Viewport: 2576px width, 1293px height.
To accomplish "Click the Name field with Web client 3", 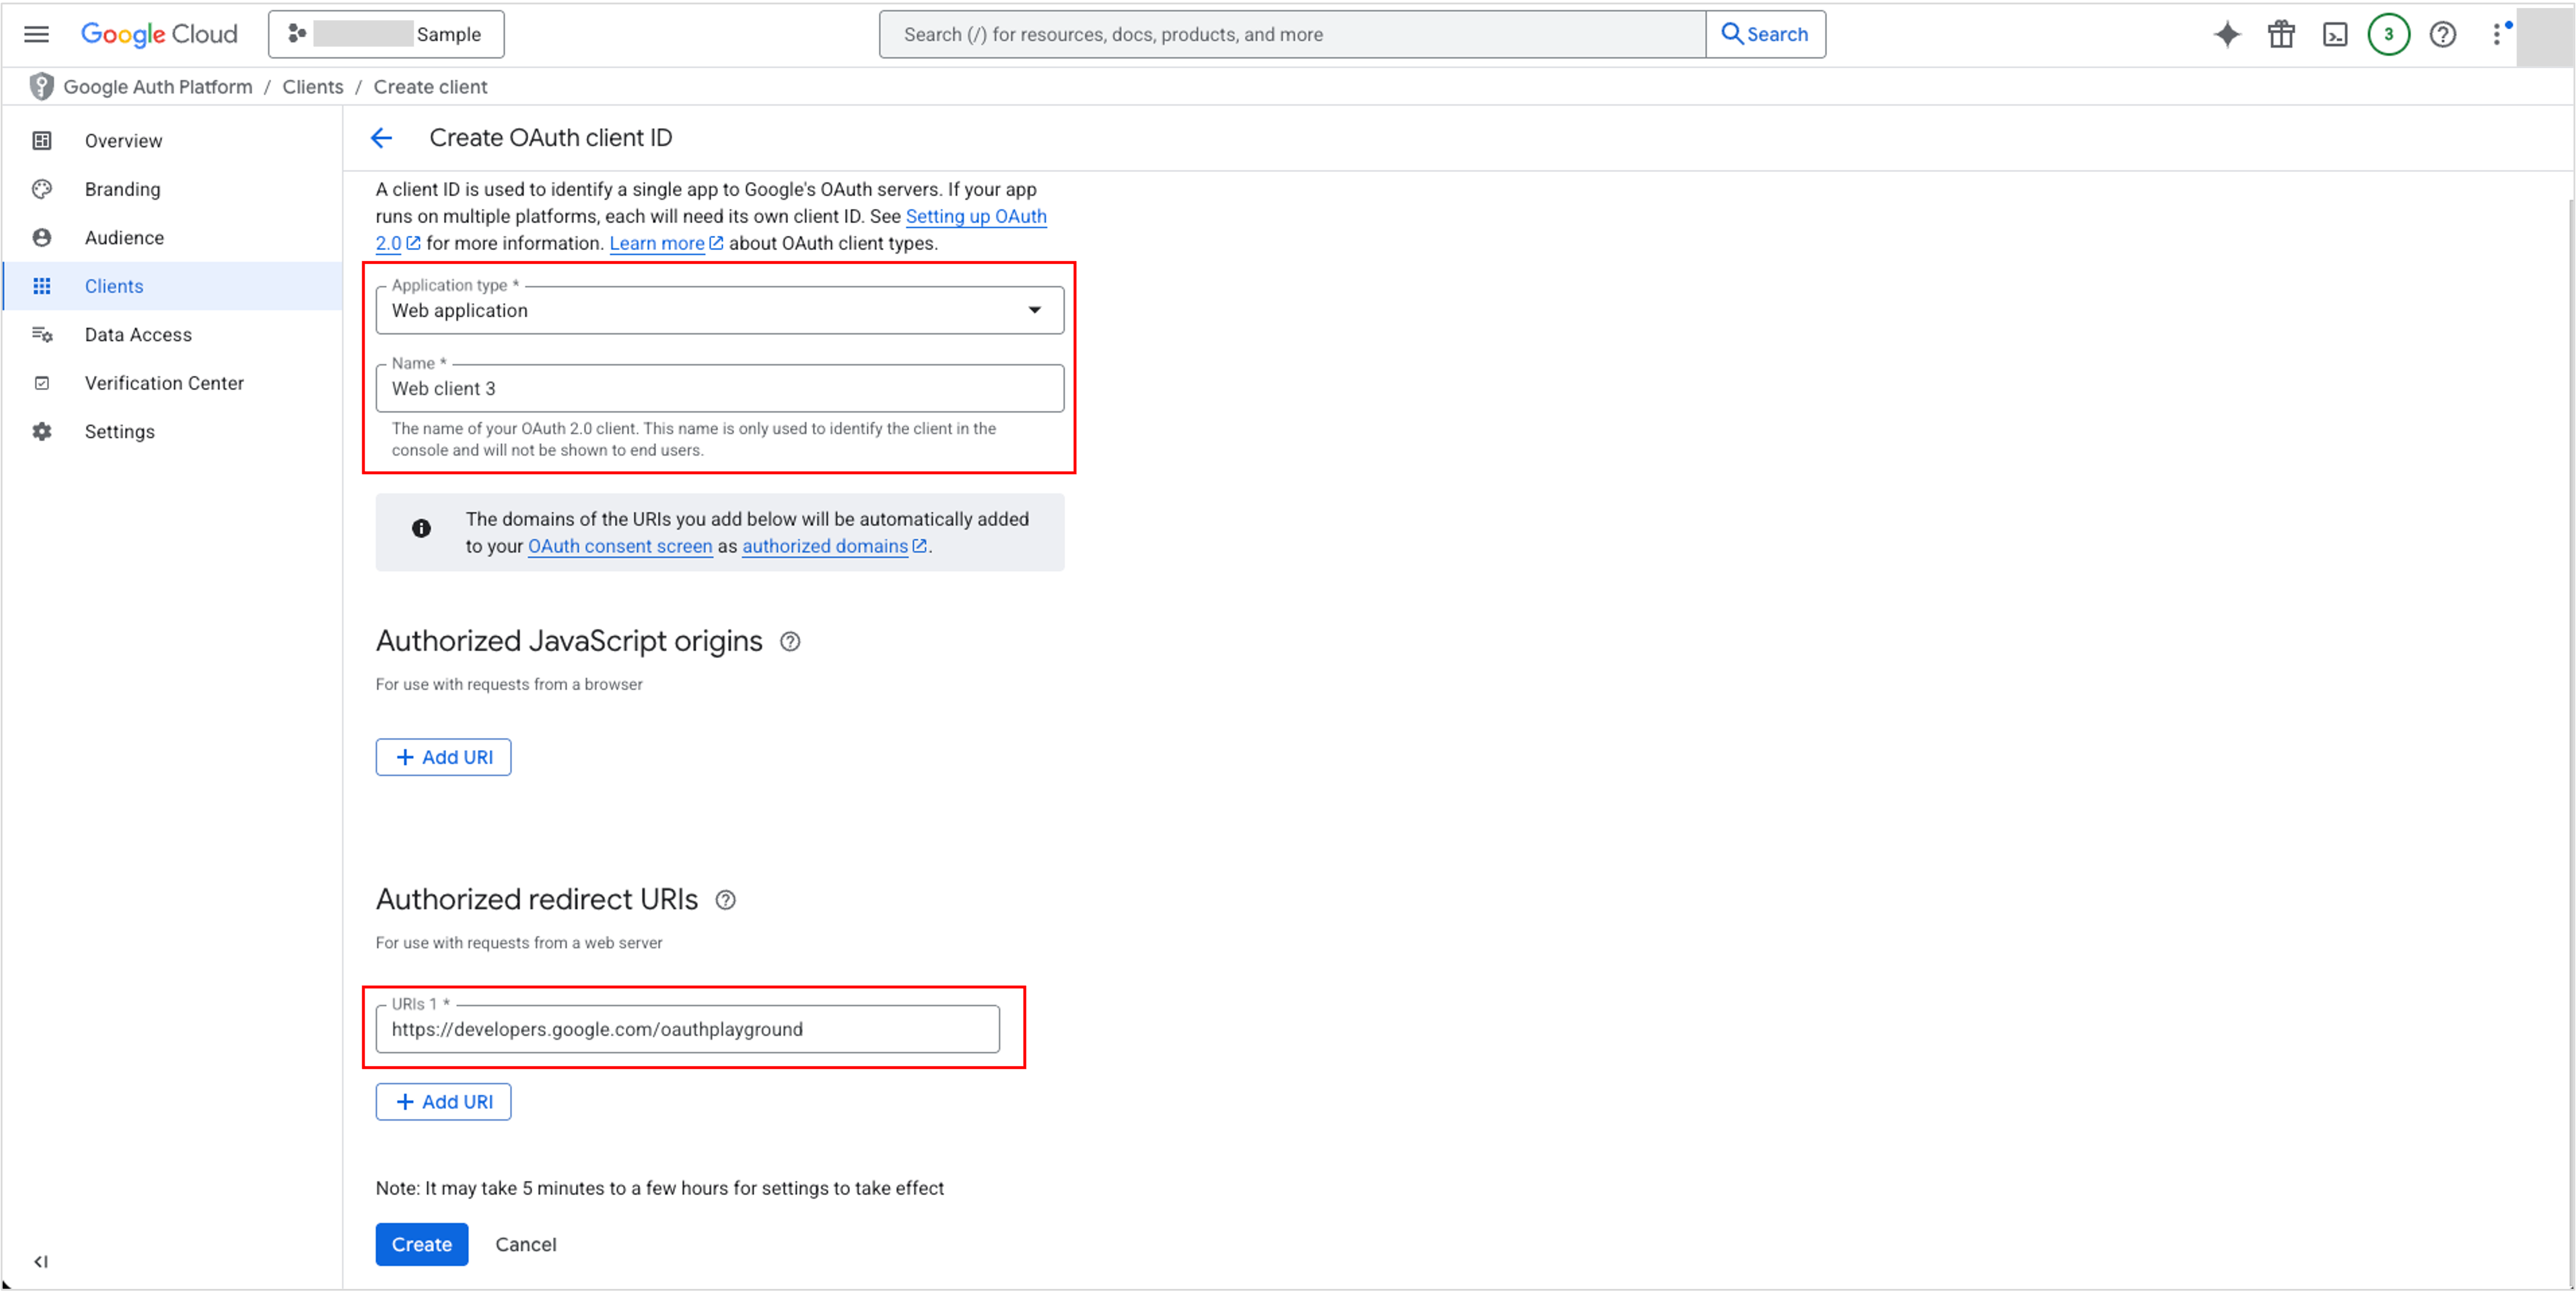I will pos(719,389).
